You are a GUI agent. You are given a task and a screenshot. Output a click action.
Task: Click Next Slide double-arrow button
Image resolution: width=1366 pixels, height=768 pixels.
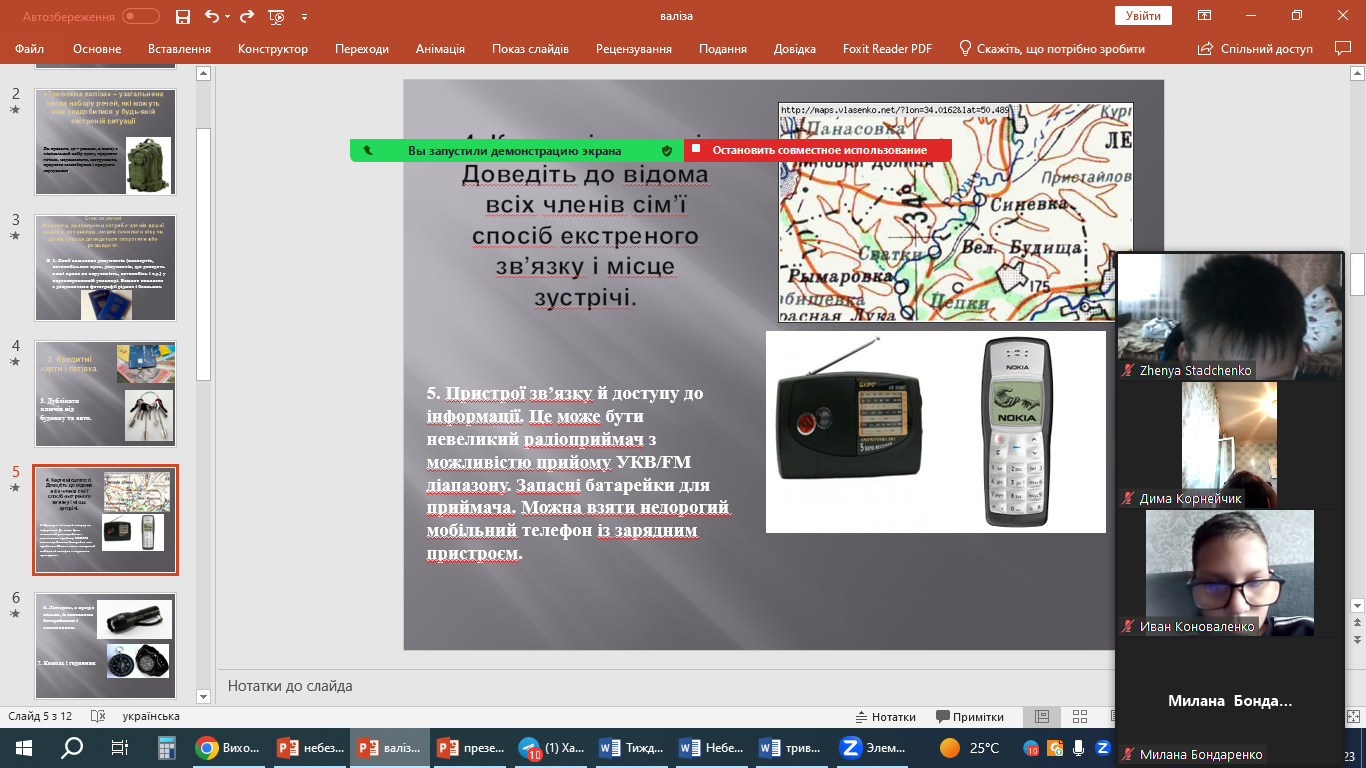1358,639
